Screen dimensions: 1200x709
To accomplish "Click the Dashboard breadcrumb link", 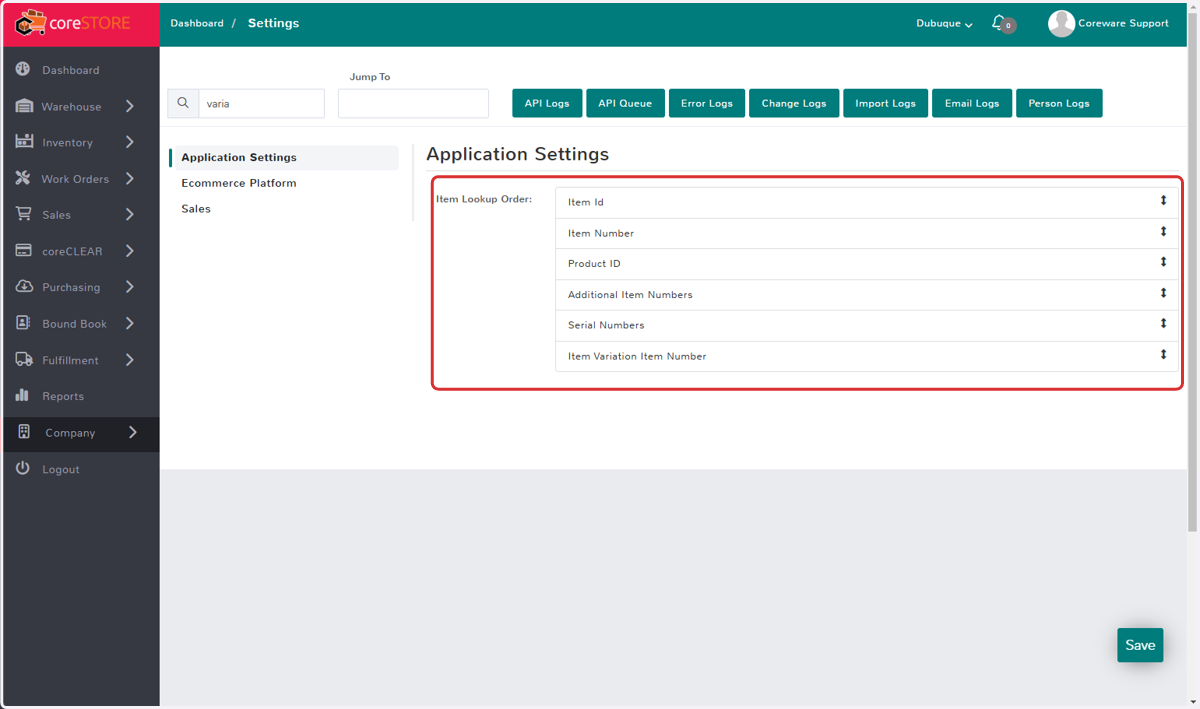I will click(197, 23).
